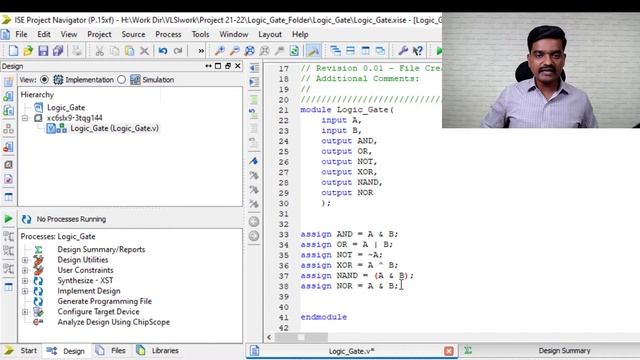This screenshot has height=360, width=640.
Task: Expand the User Constraints process
Action: click(x=25, y=270)
